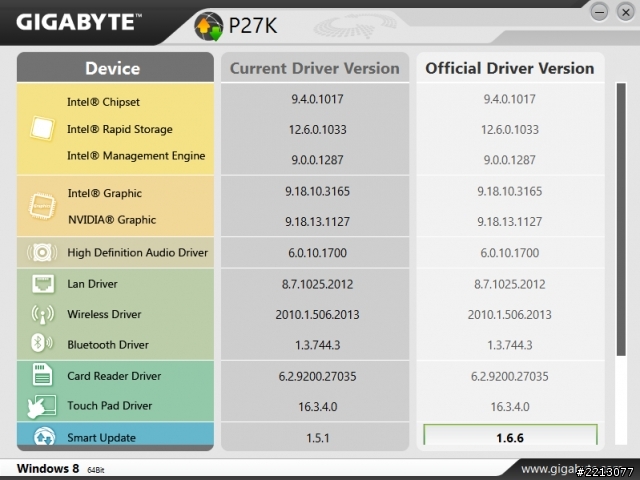
Task: Click the Wireless Driver antenna icon
Action: click(x=42, y=314)
